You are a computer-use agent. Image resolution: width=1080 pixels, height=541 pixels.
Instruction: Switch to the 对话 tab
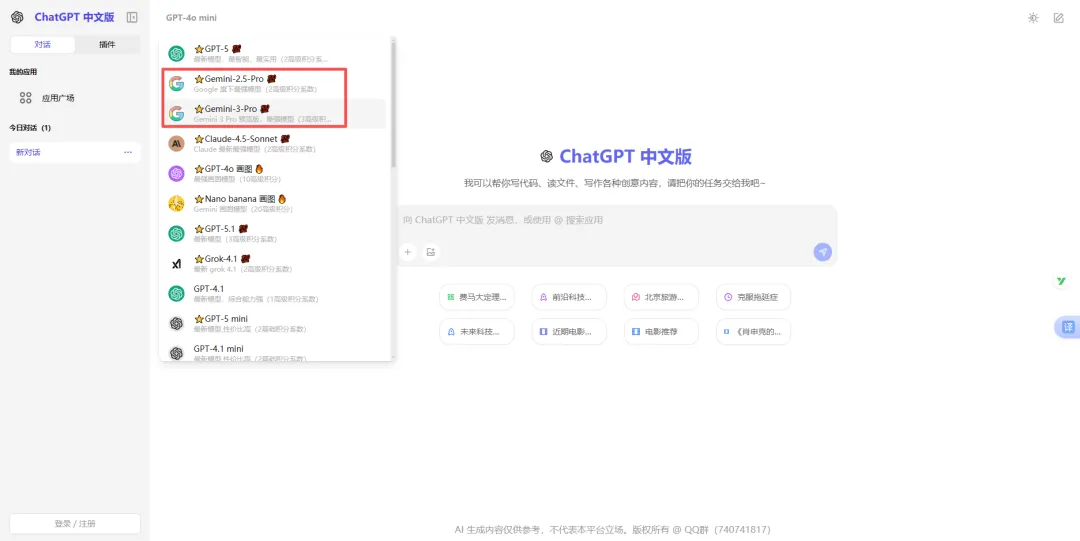[x=43, y=44]
